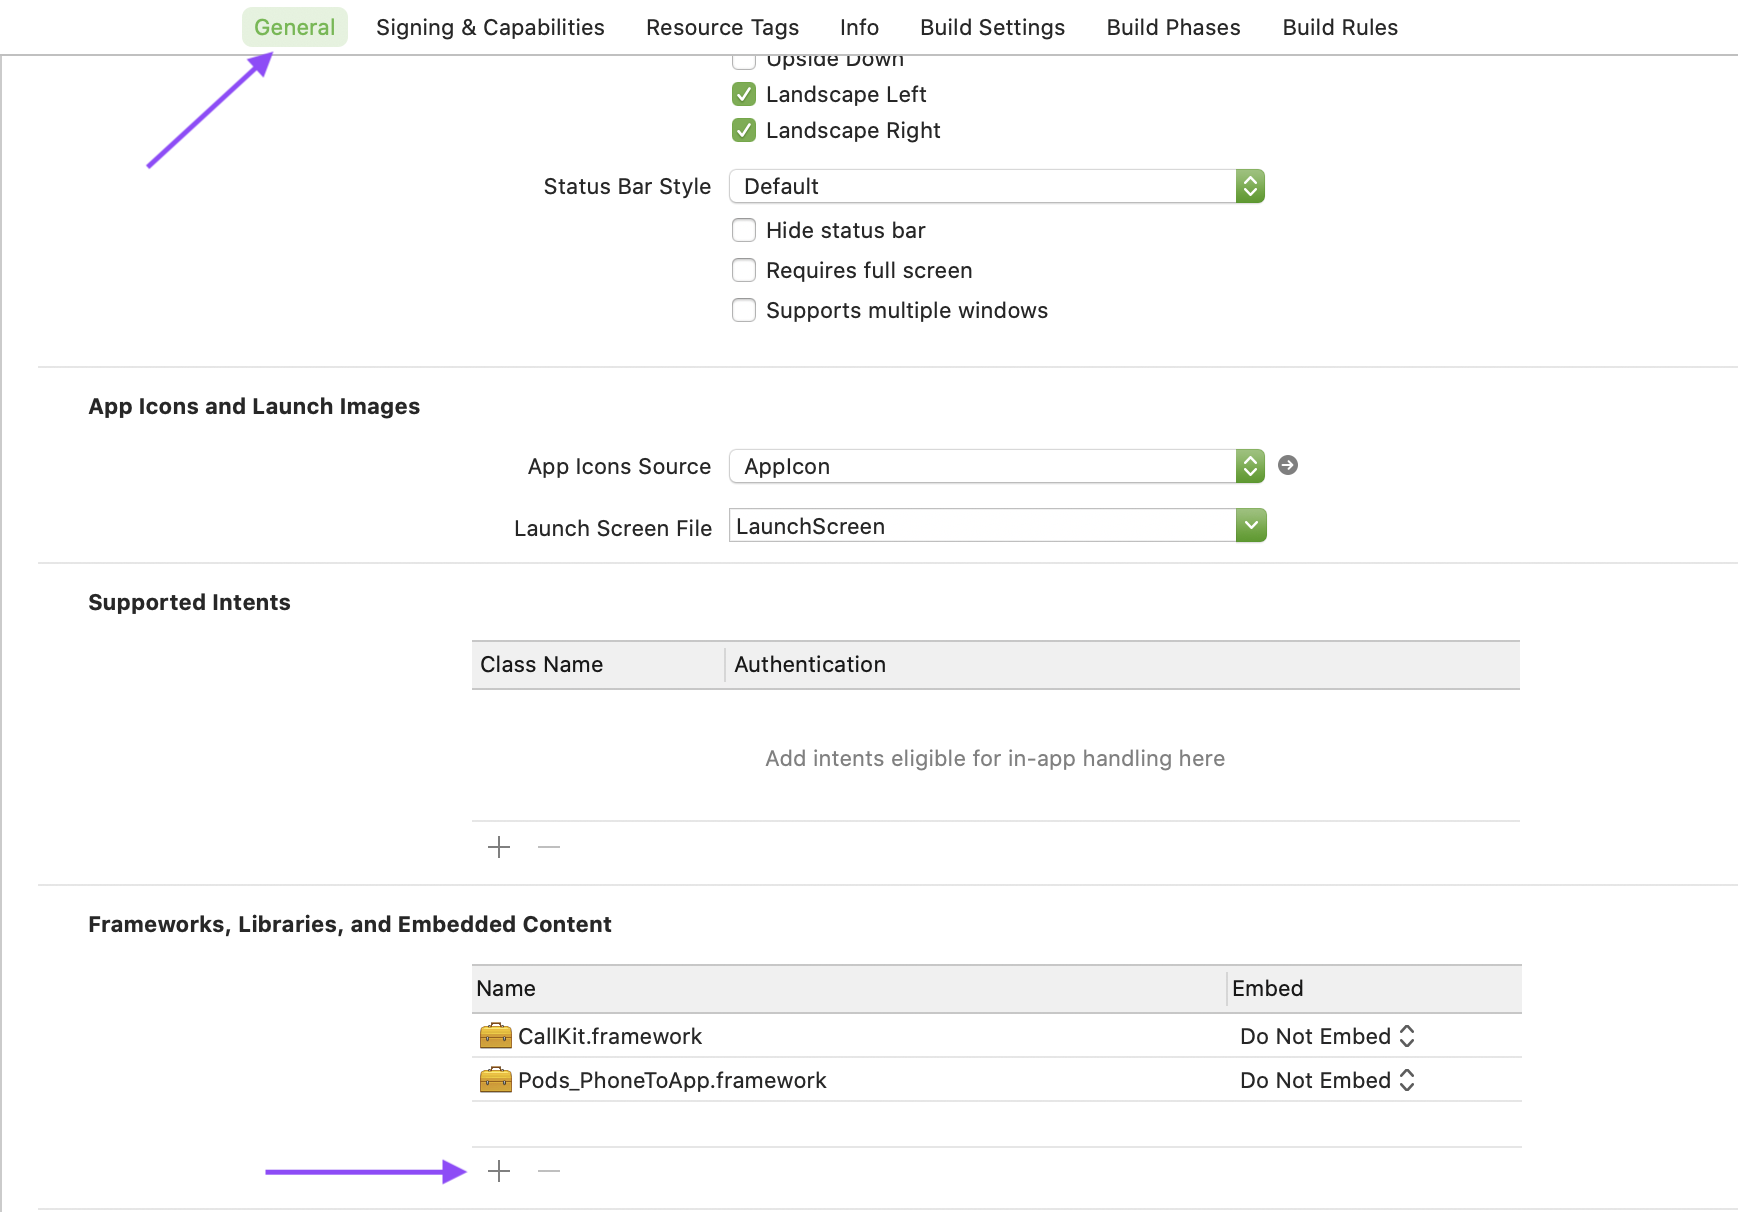Enable Hide status bar
Viewport: 1738px width, 1212px height.
click(x=744, y=230)
